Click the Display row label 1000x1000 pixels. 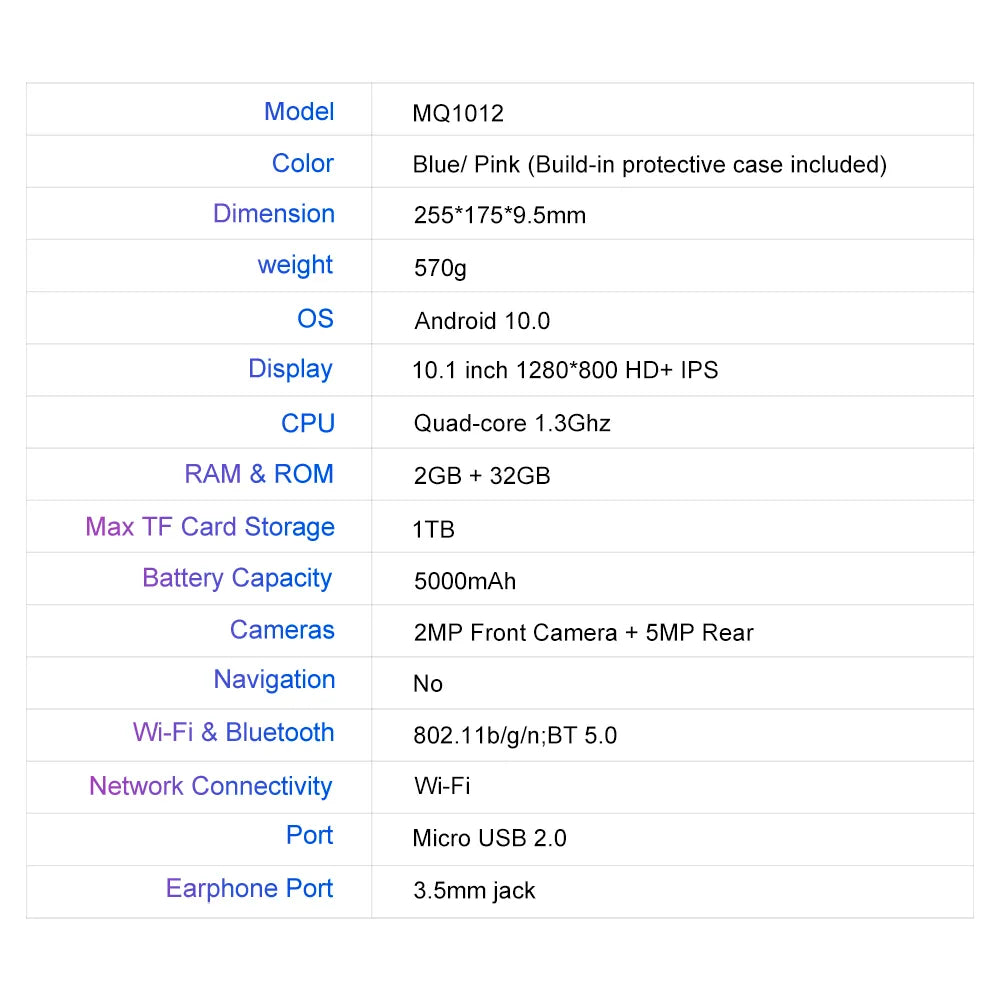[290, 369]
